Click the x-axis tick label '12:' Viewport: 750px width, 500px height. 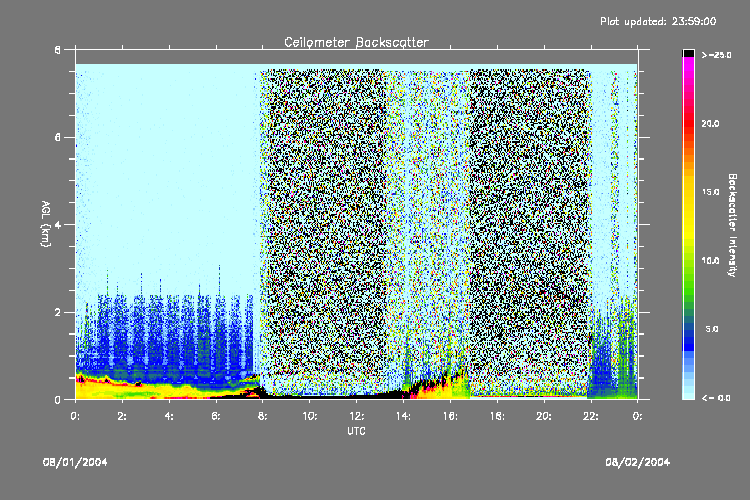point(356,416)
